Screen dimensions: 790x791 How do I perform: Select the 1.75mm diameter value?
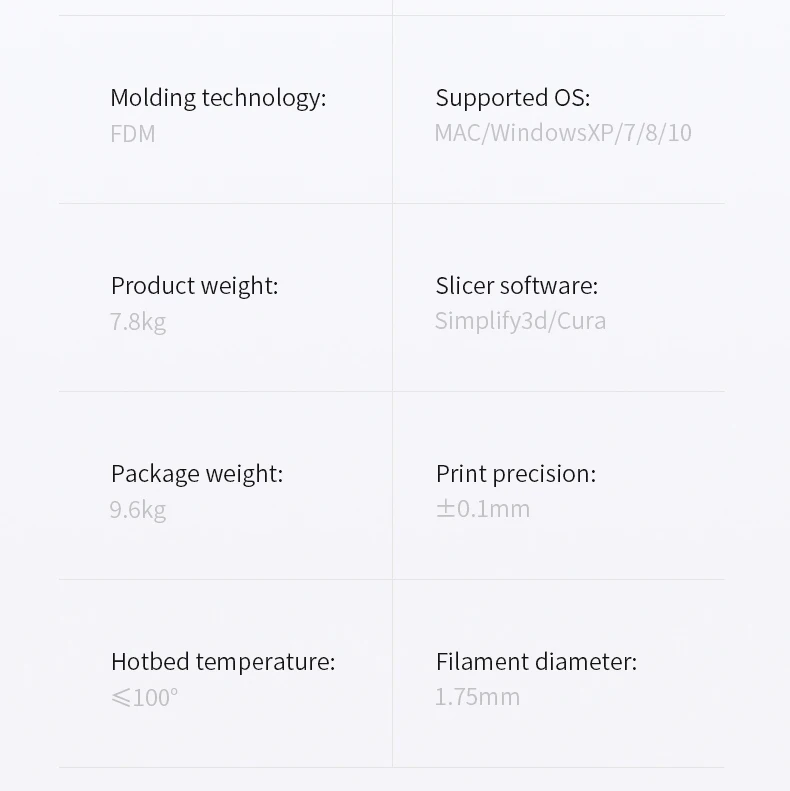[477, 697]
